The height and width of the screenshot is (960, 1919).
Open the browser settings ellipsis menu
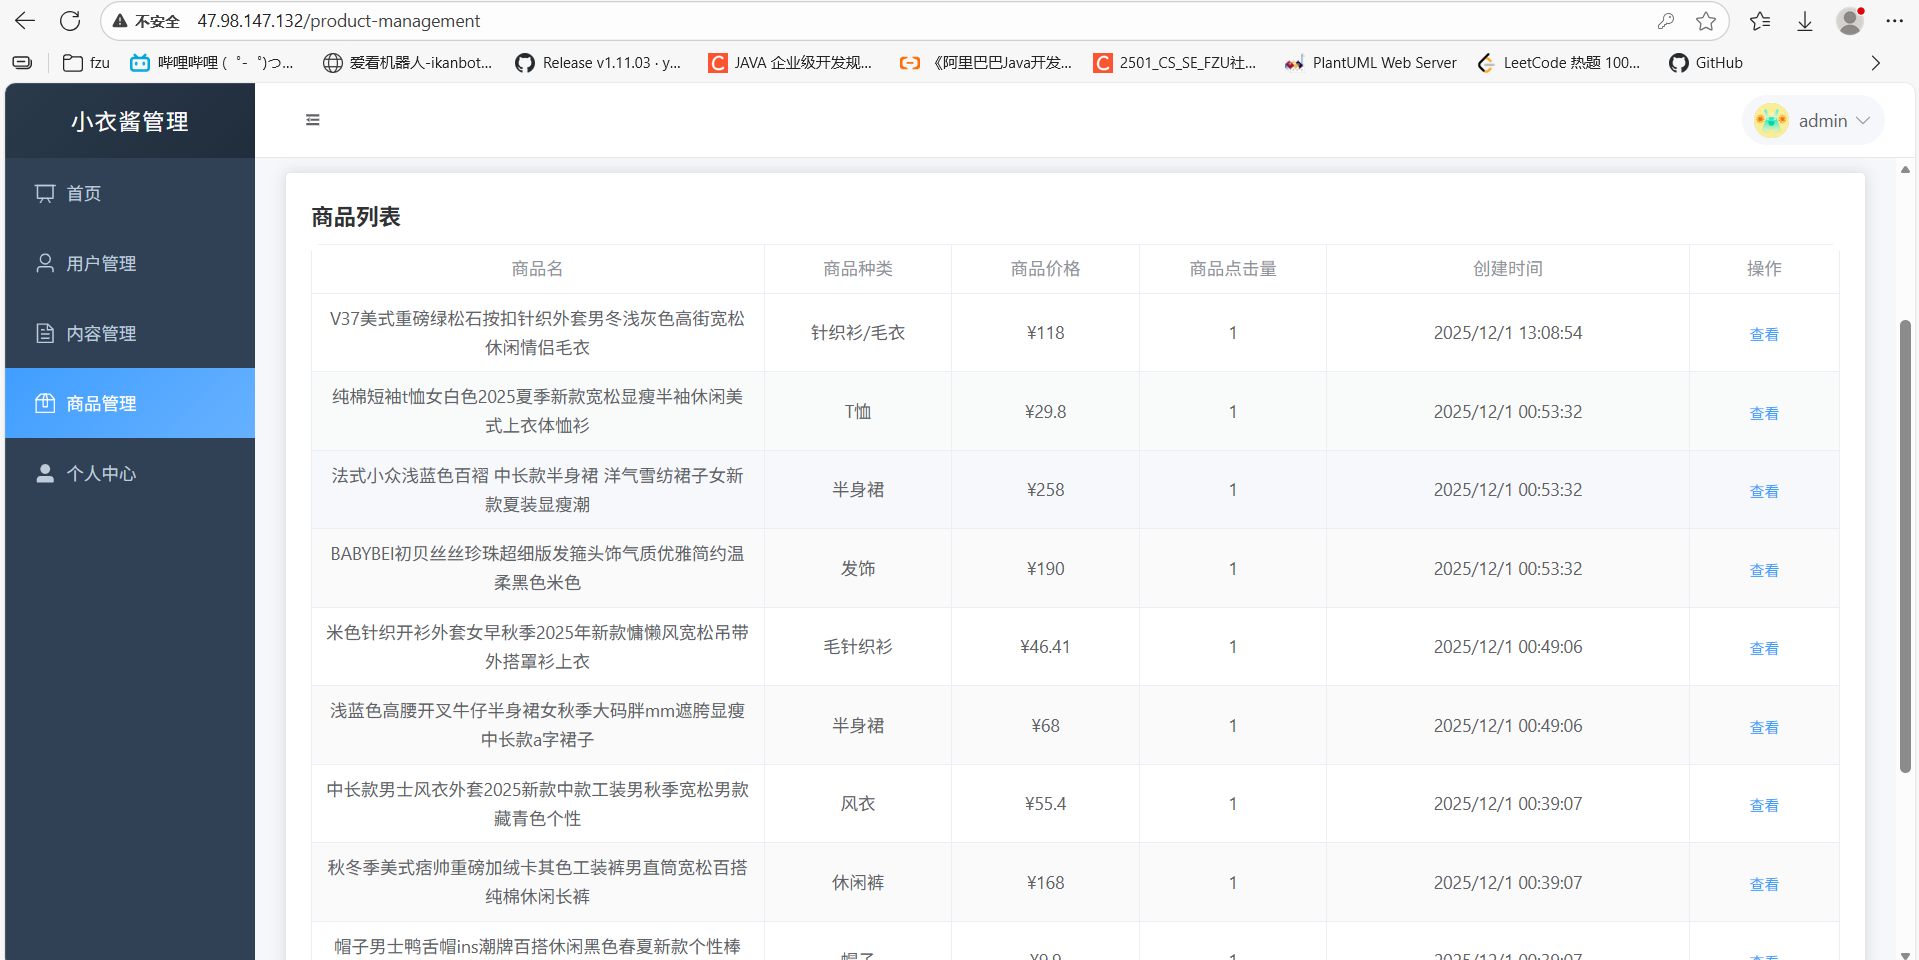pyautogui.click(x=1895, y=21)
